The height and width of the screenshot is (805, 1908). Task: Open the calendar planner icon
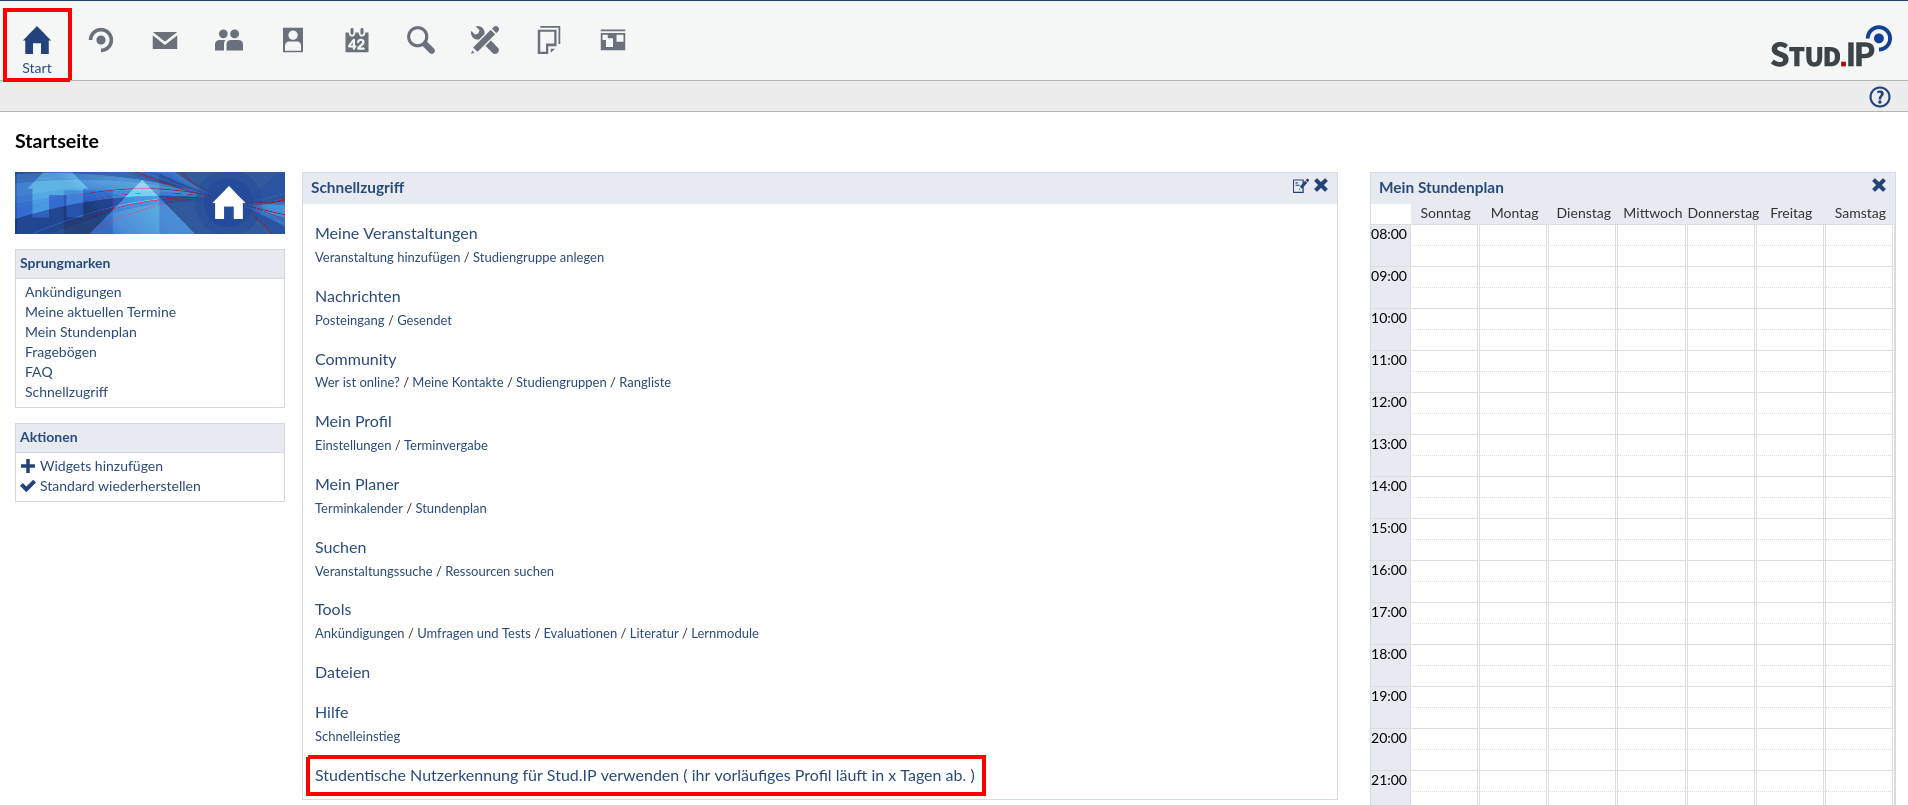(357, 41)
